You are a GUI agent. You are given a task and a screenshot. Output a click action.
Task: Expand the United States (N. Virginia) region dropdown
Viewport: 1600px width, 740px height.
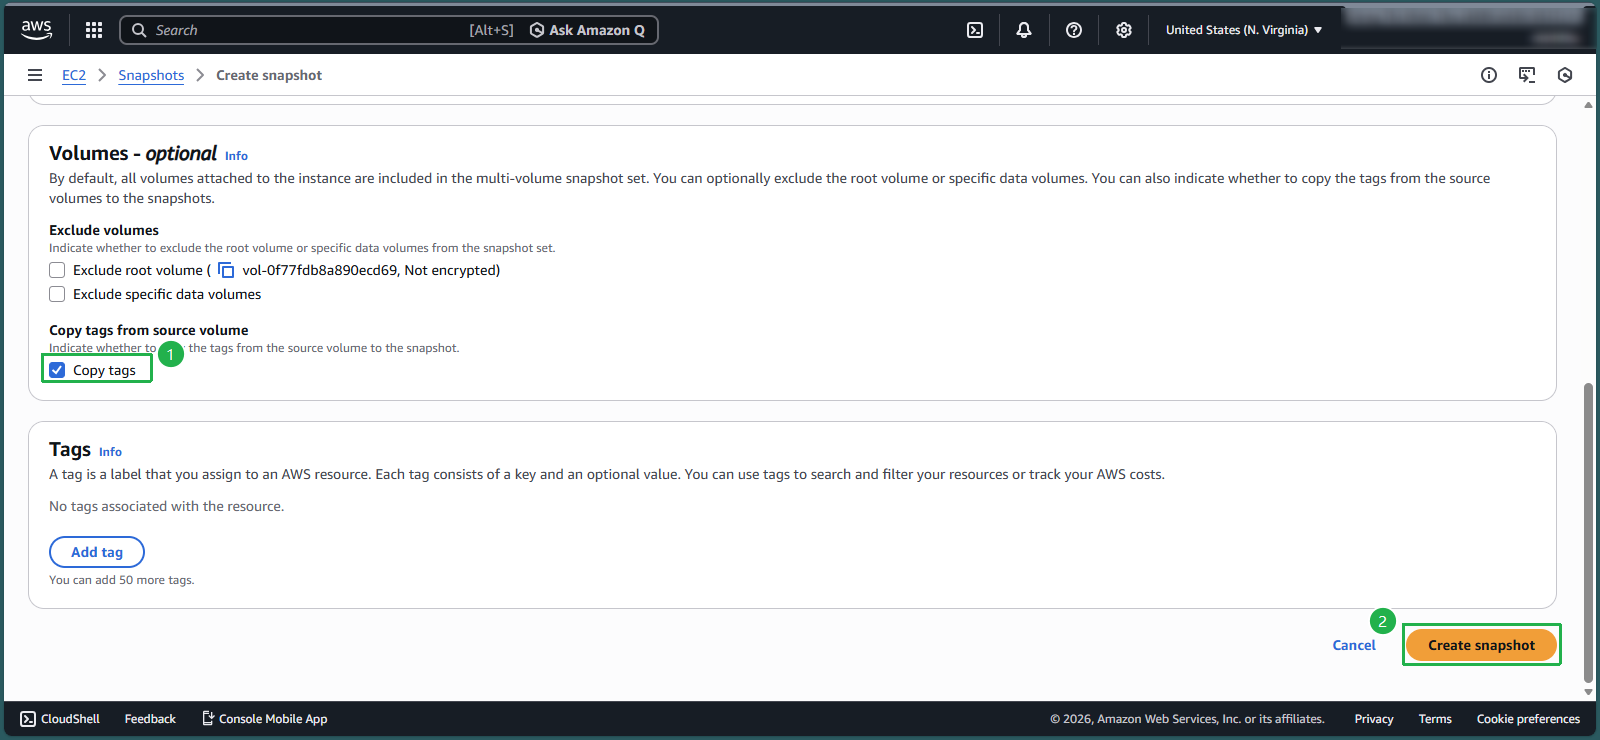[x=1244, y=30]
